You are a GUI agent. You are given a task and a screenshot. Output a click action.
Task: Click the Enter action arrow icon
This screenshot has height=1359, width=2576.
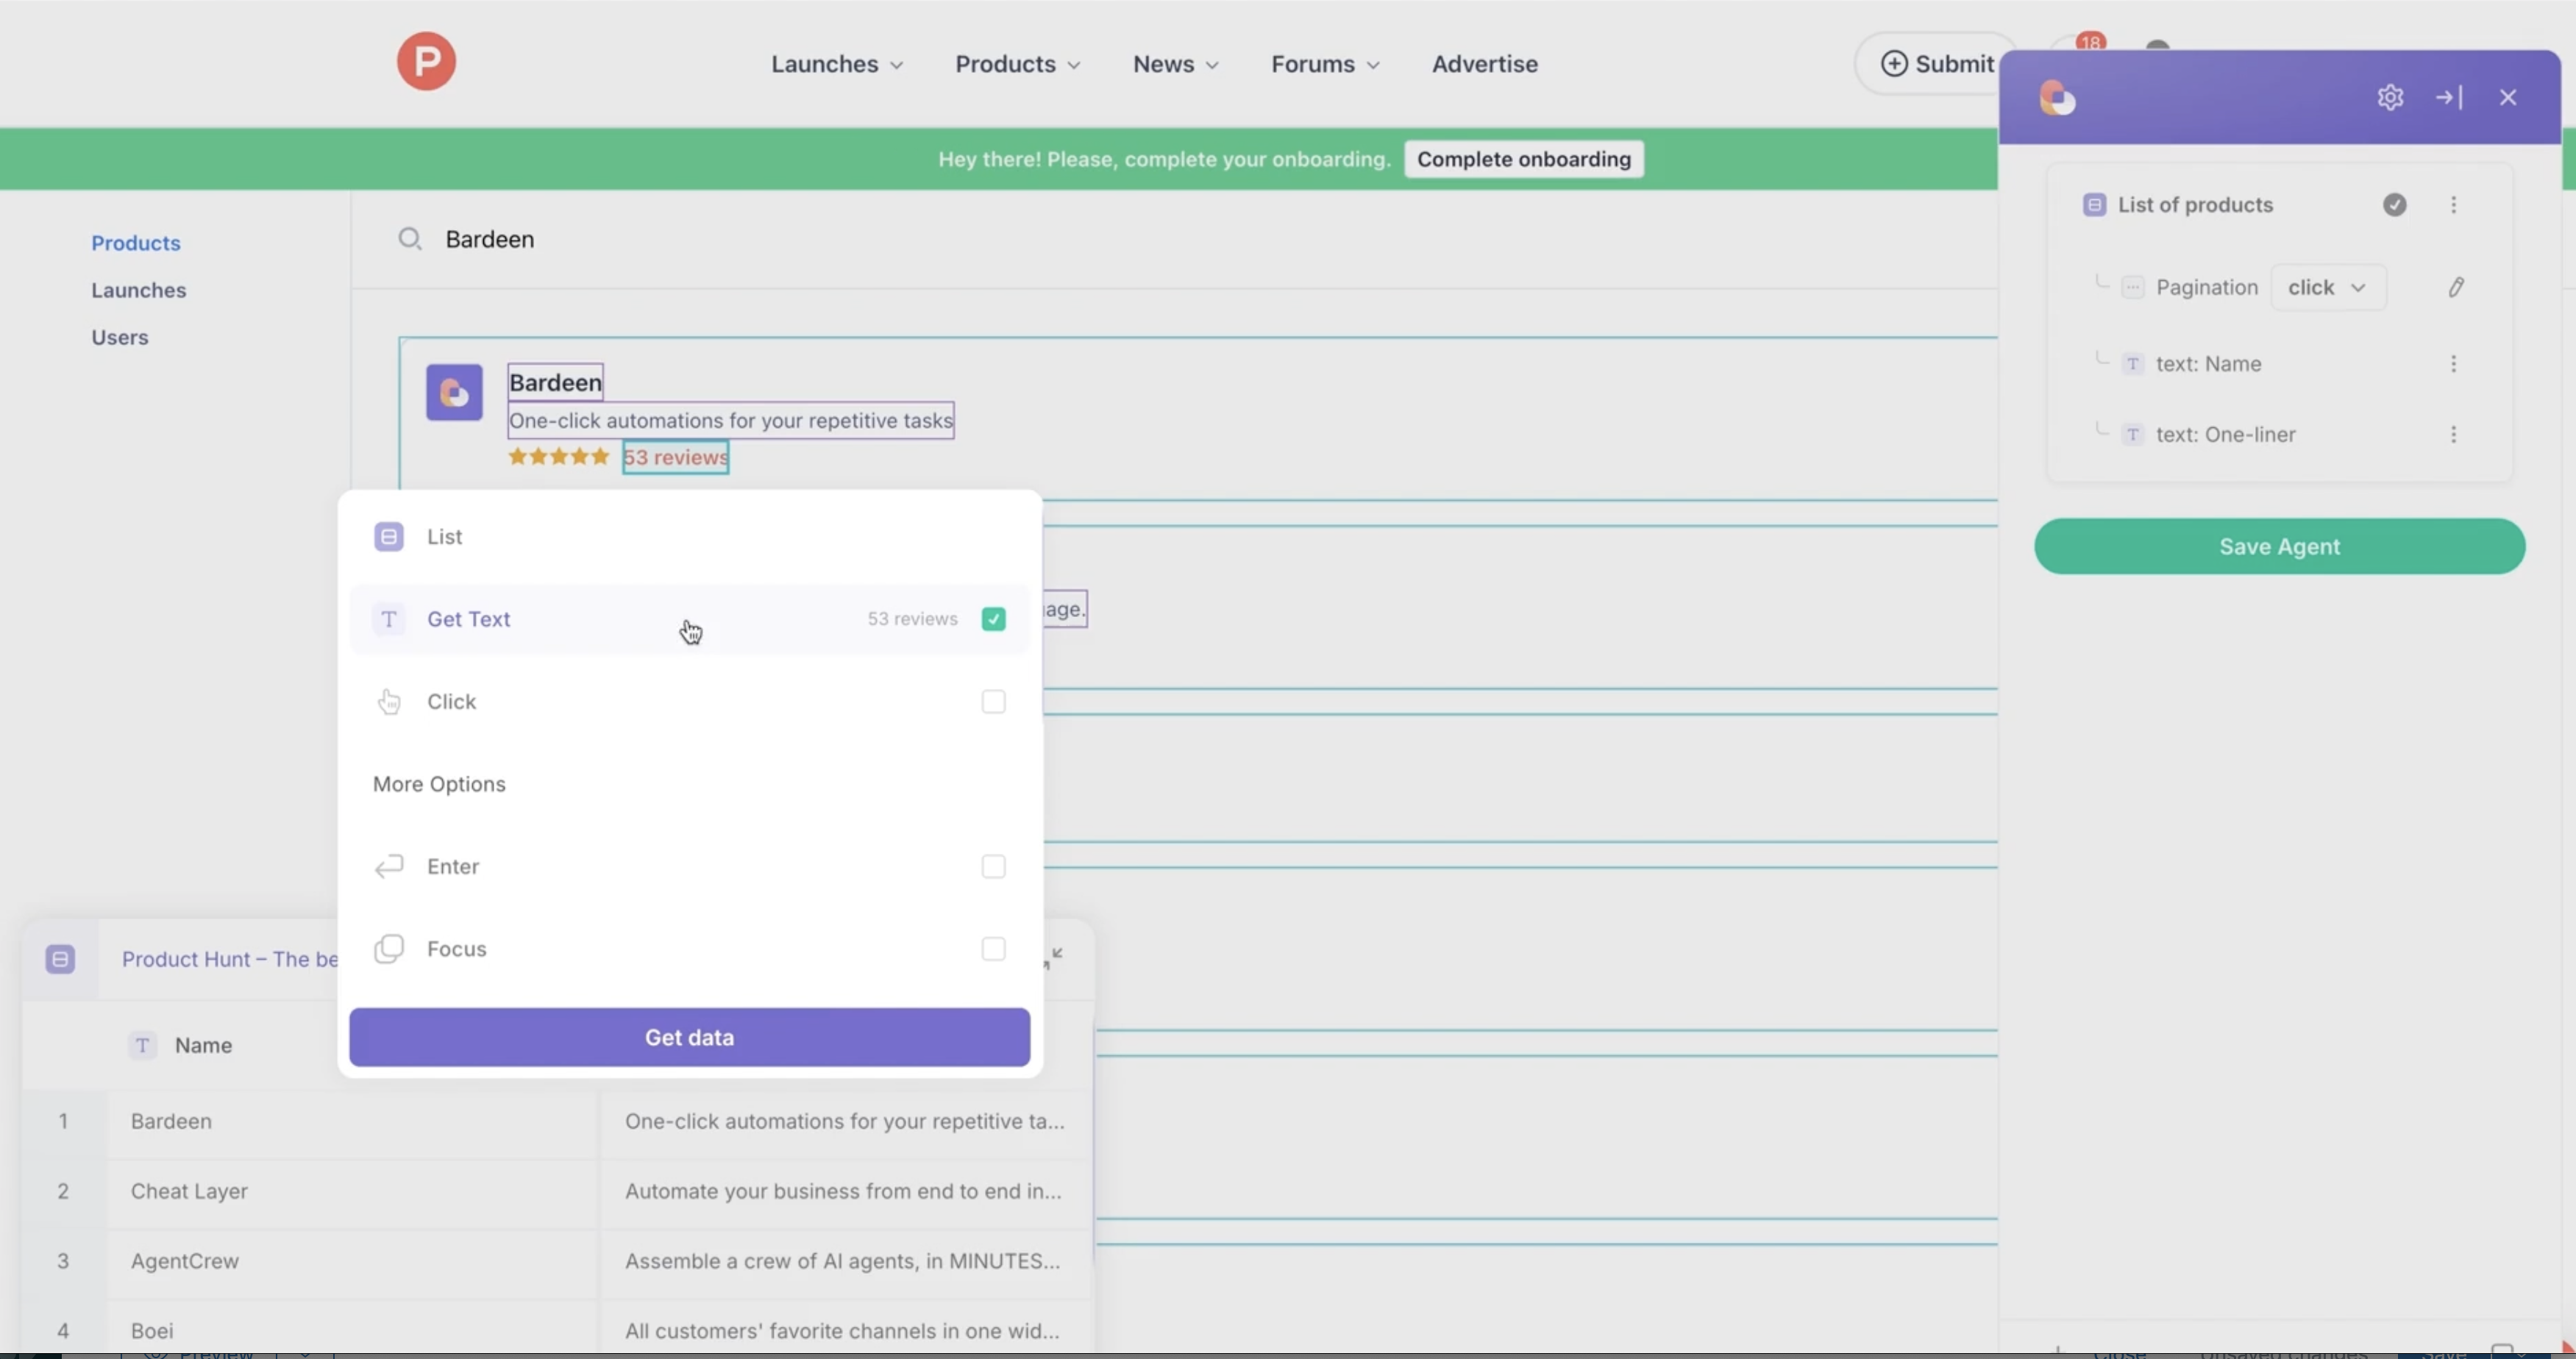(x=389, y=866)
